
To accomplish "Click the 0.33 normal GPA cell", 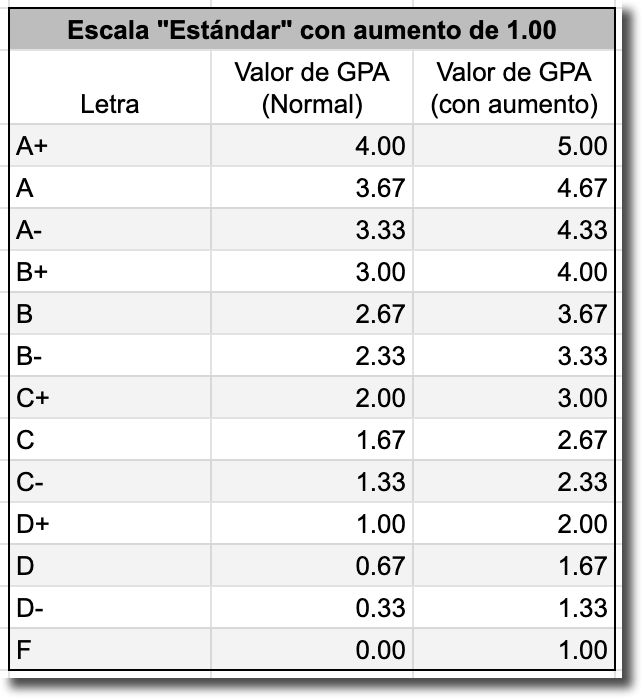I will tap(311, 608).
